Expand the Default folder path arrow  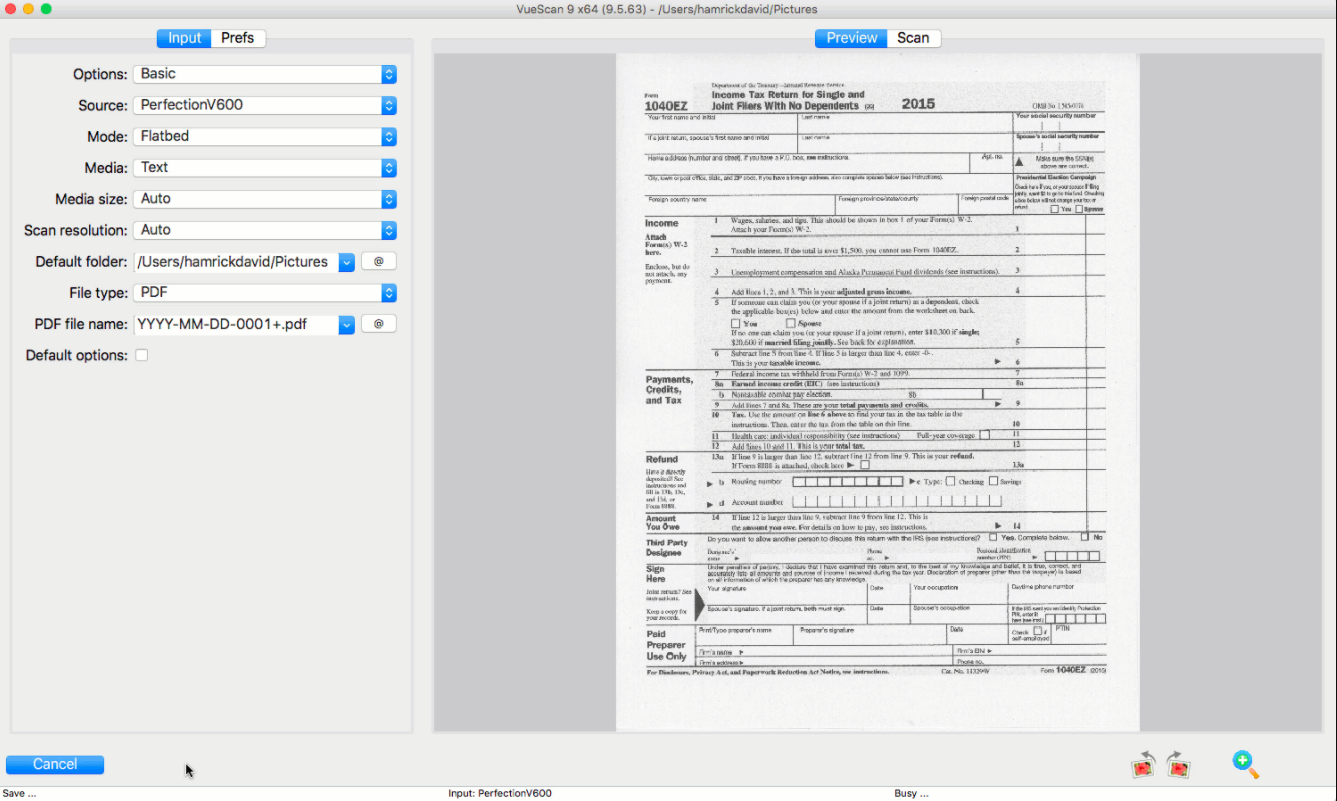pyautogui.click(x=347, y=262)
